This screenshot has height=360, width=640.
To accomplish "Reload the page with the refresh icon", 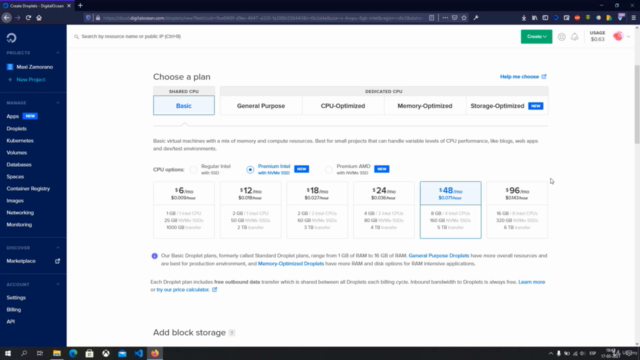I will (28, 18).
